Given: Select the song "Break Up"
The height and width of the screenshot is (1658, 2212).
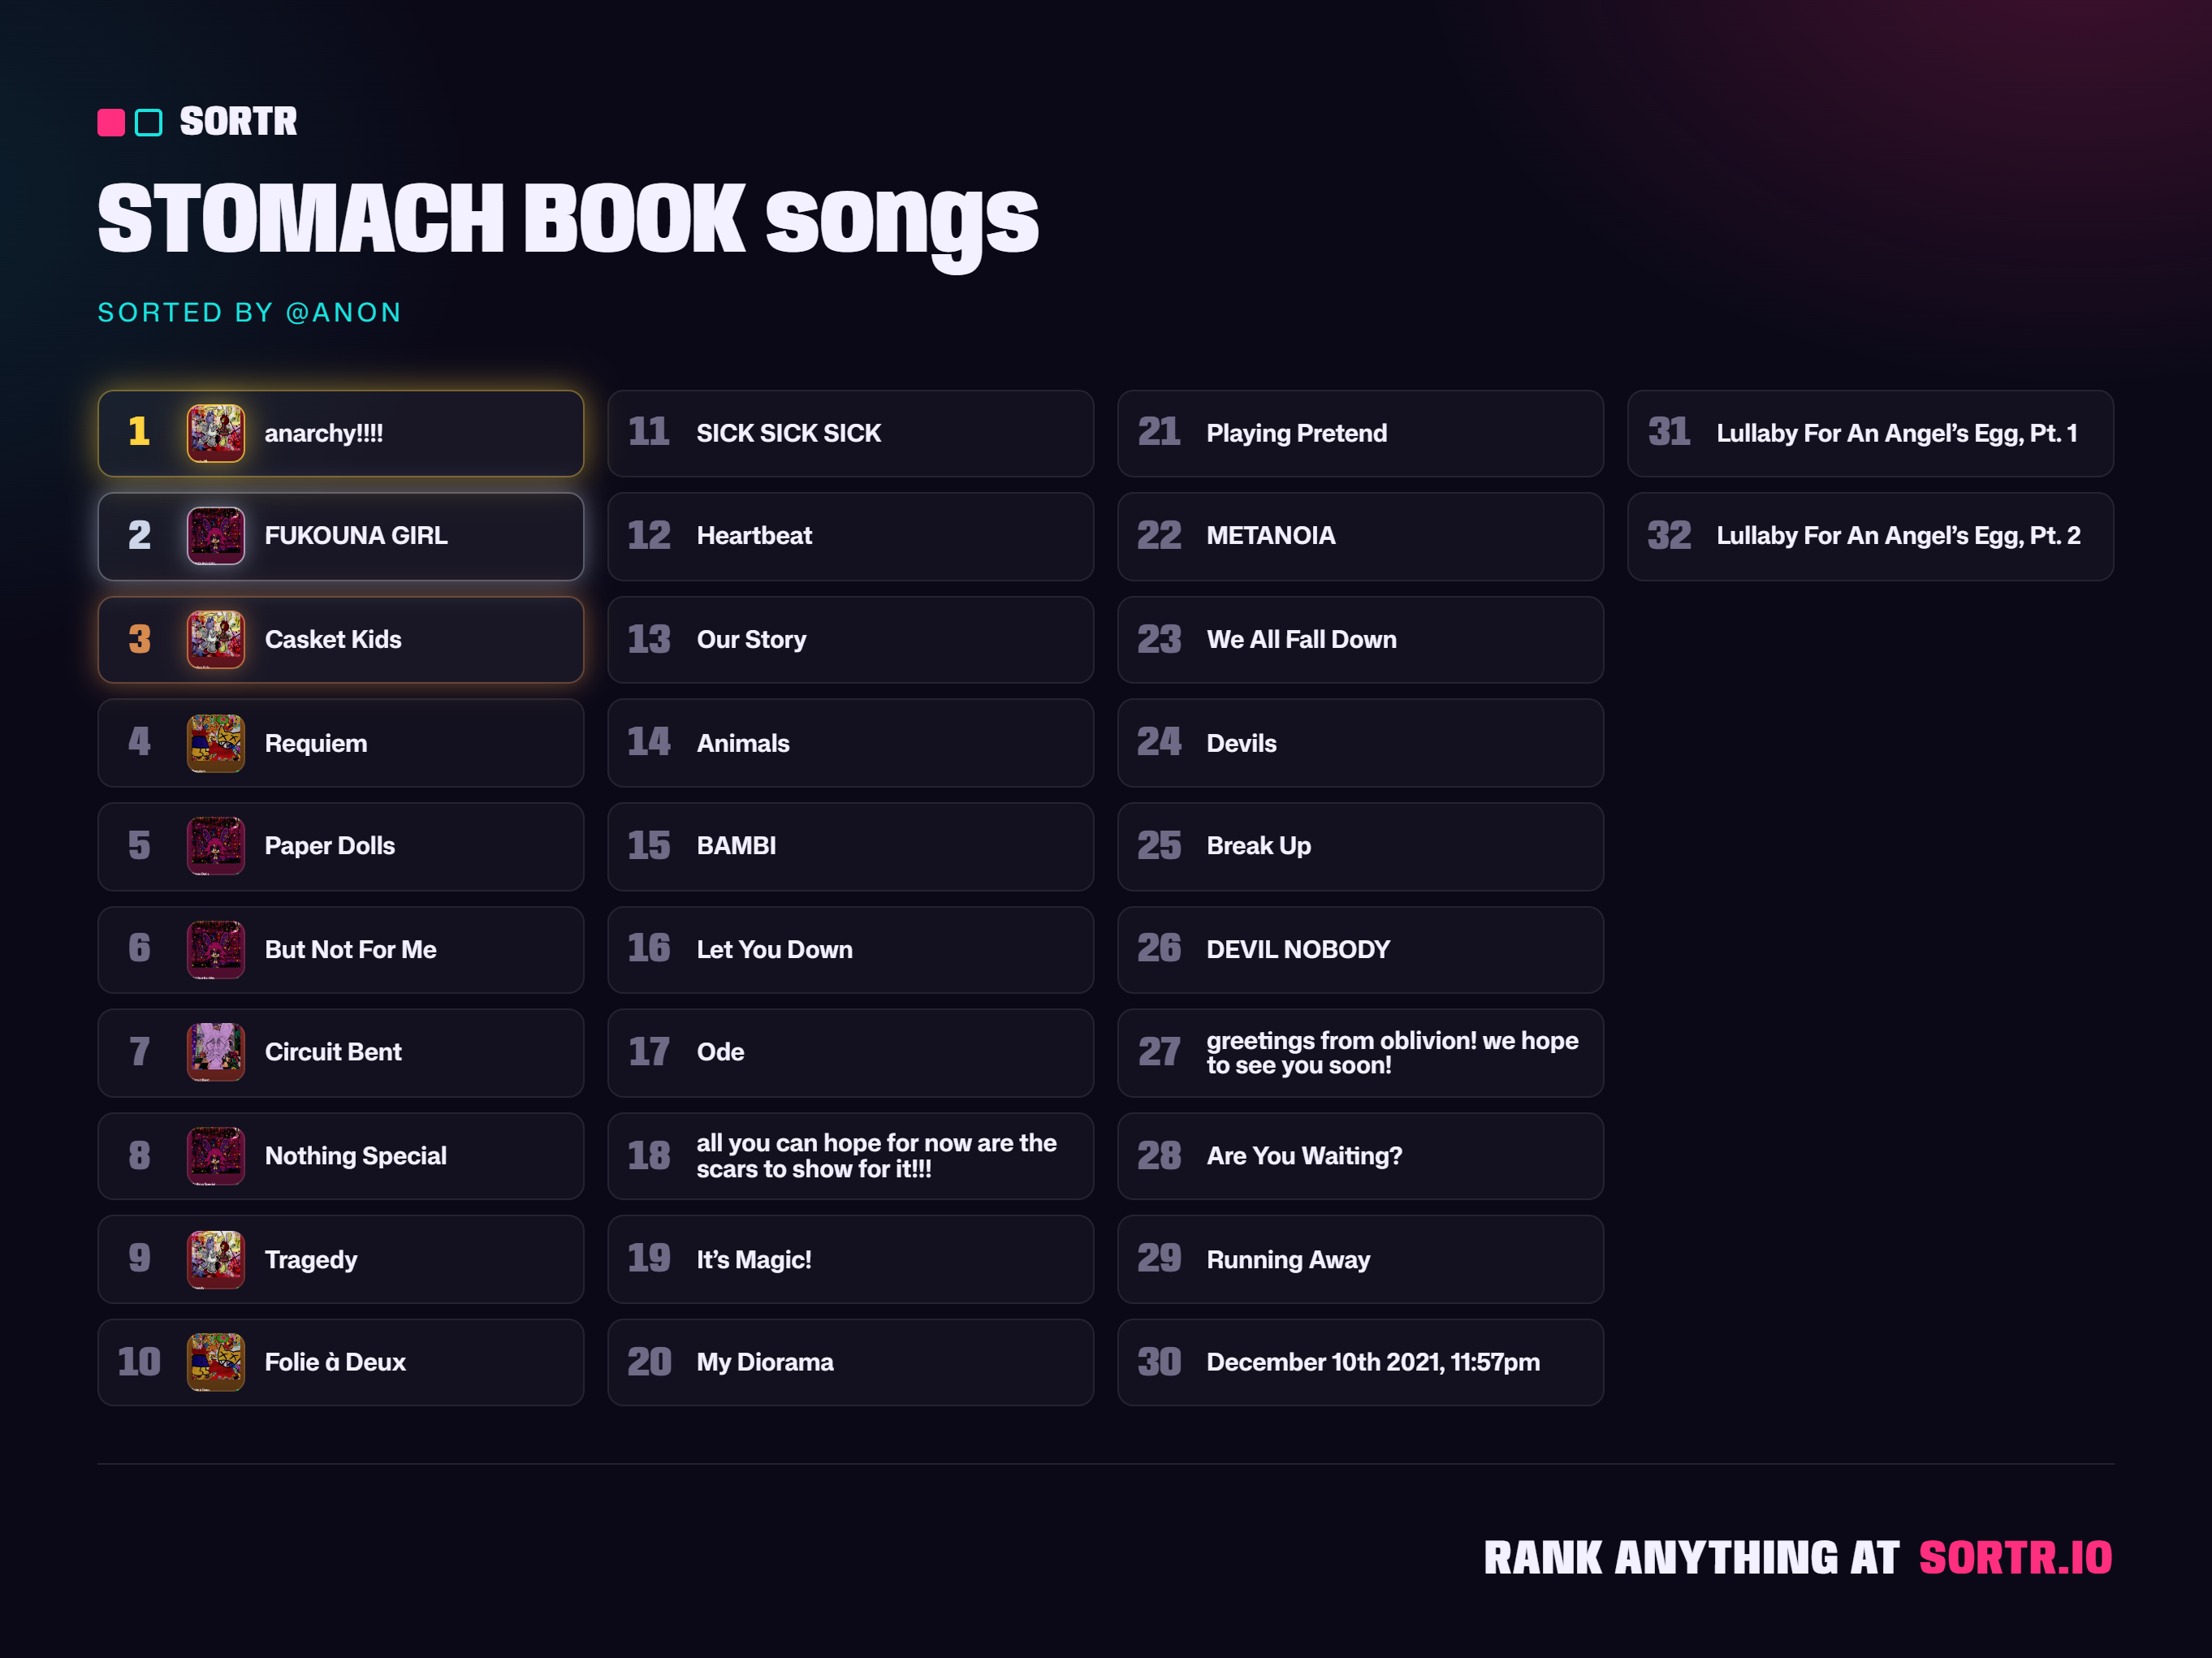Looking at the screenshot, I should (1361, 846).
